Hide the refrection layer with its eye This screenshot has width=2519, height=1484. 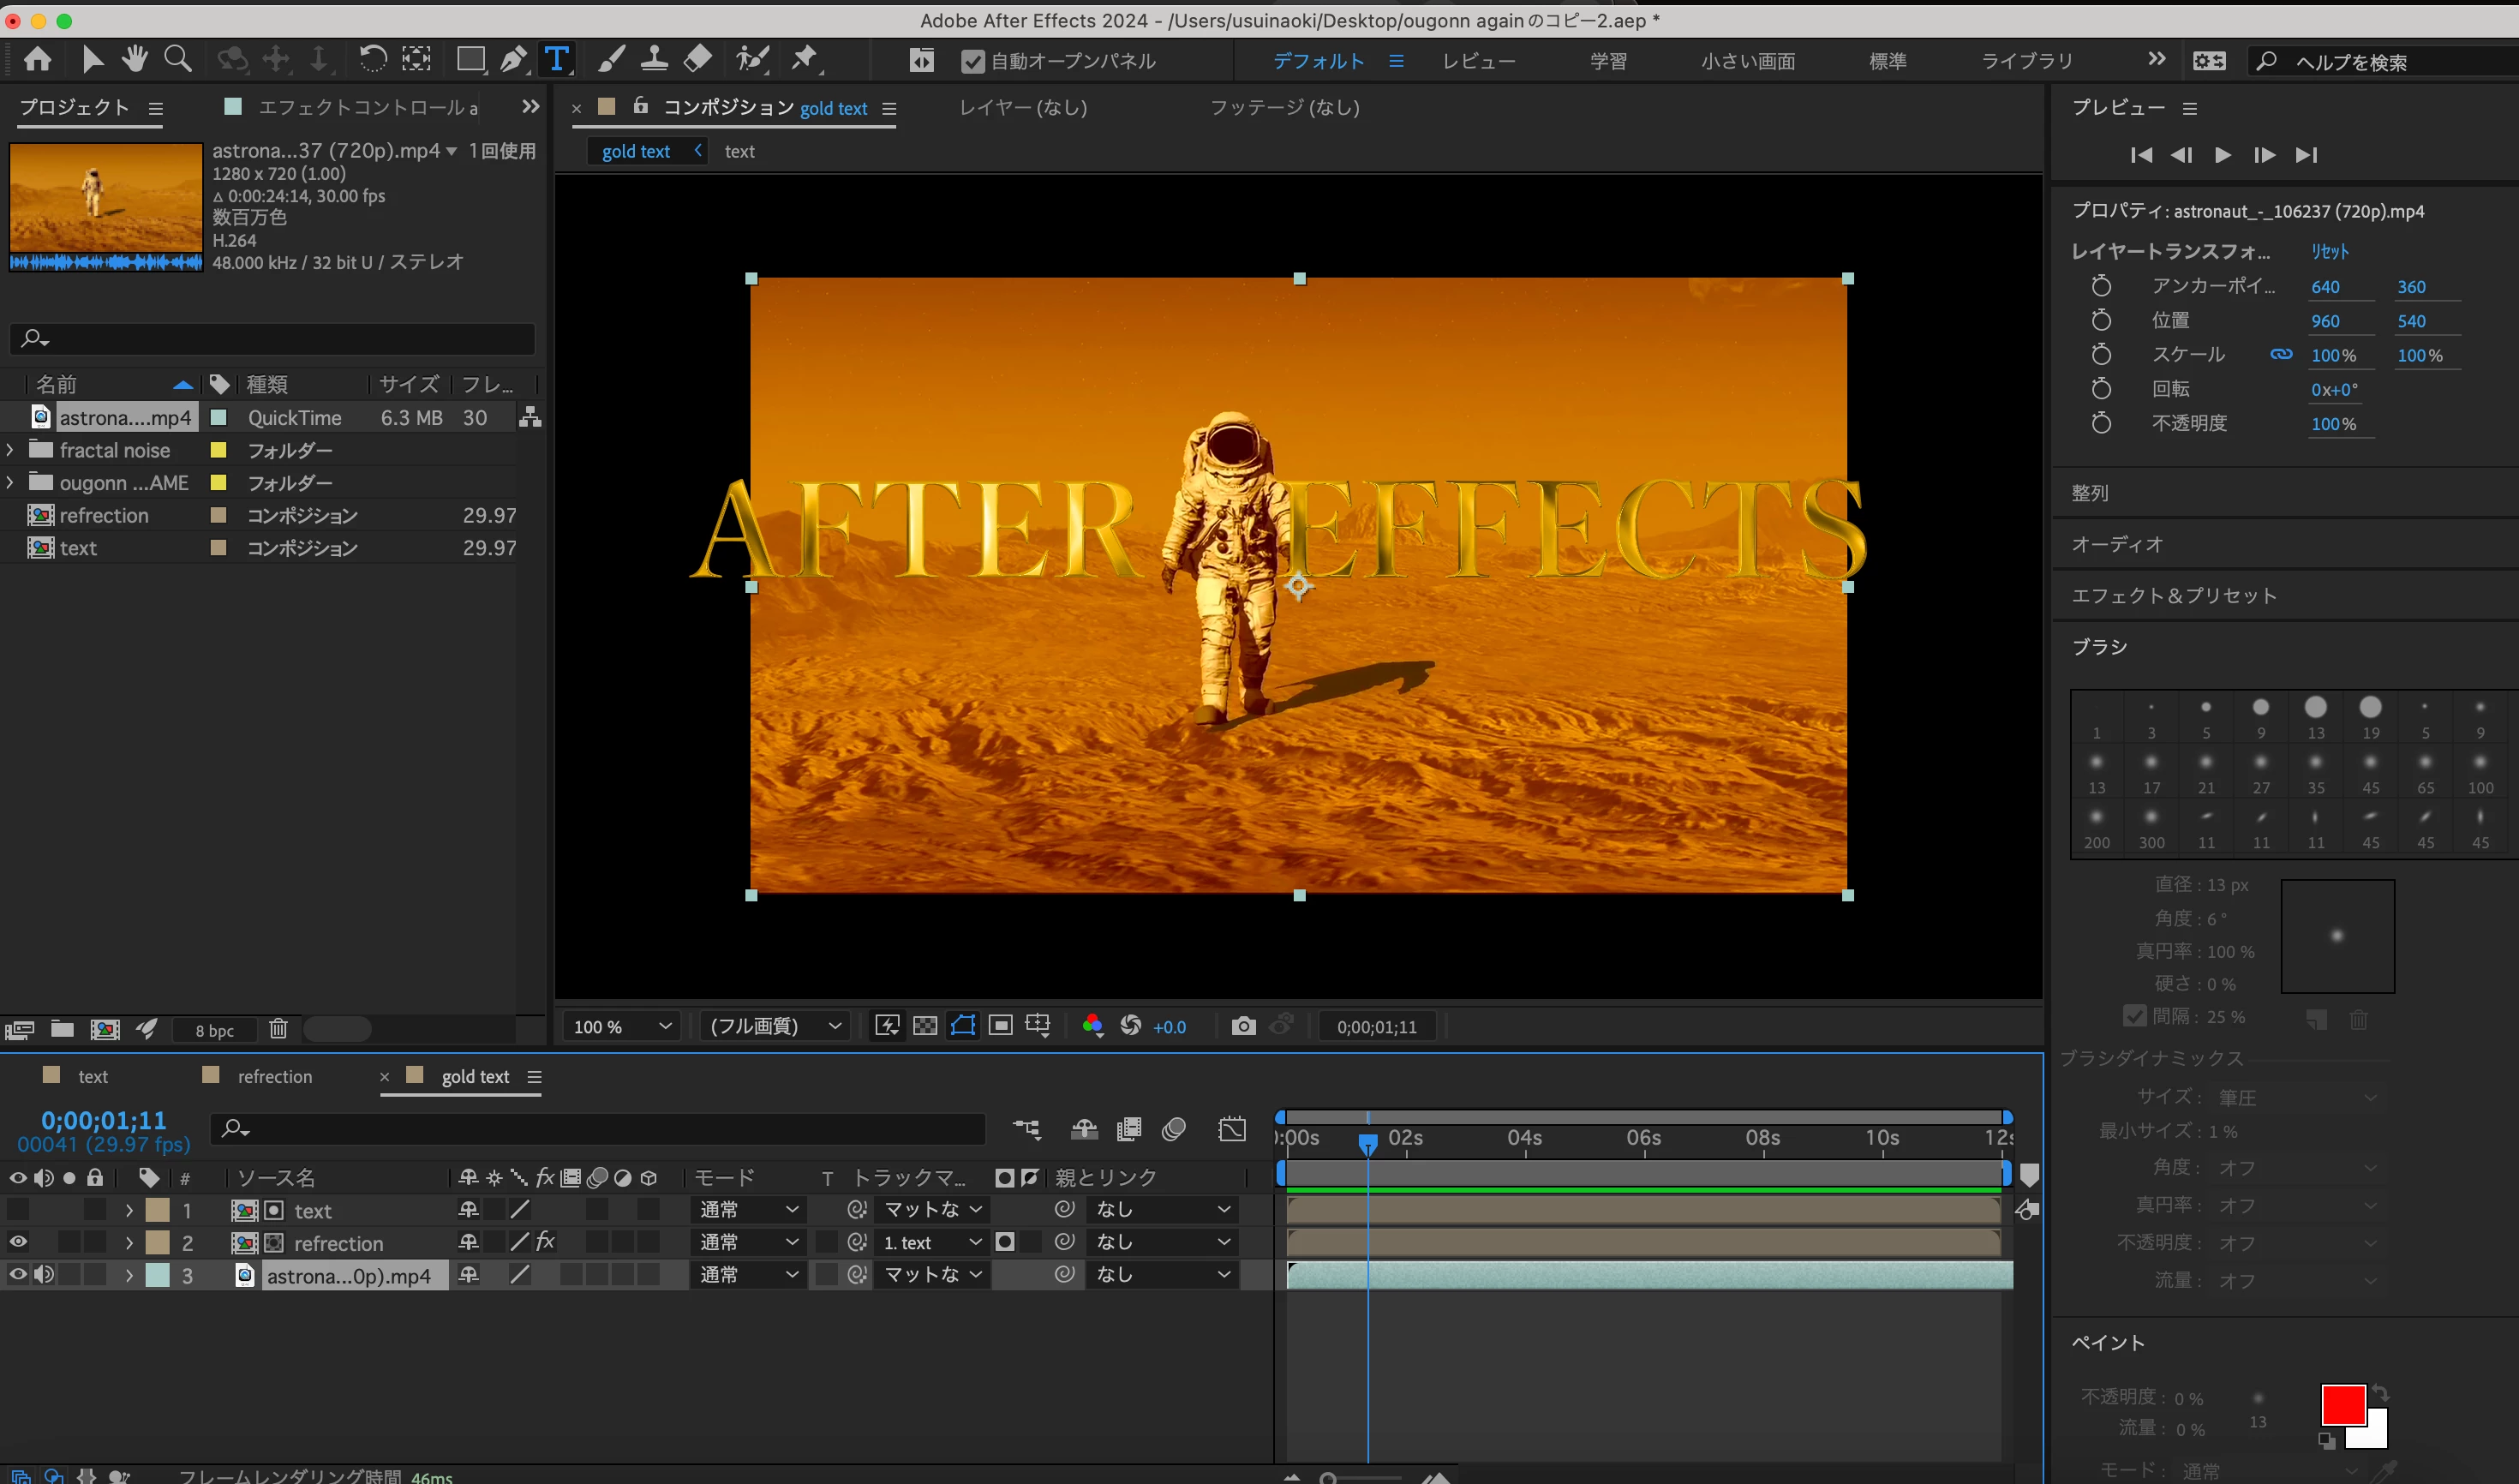[x=18, y=1242]
